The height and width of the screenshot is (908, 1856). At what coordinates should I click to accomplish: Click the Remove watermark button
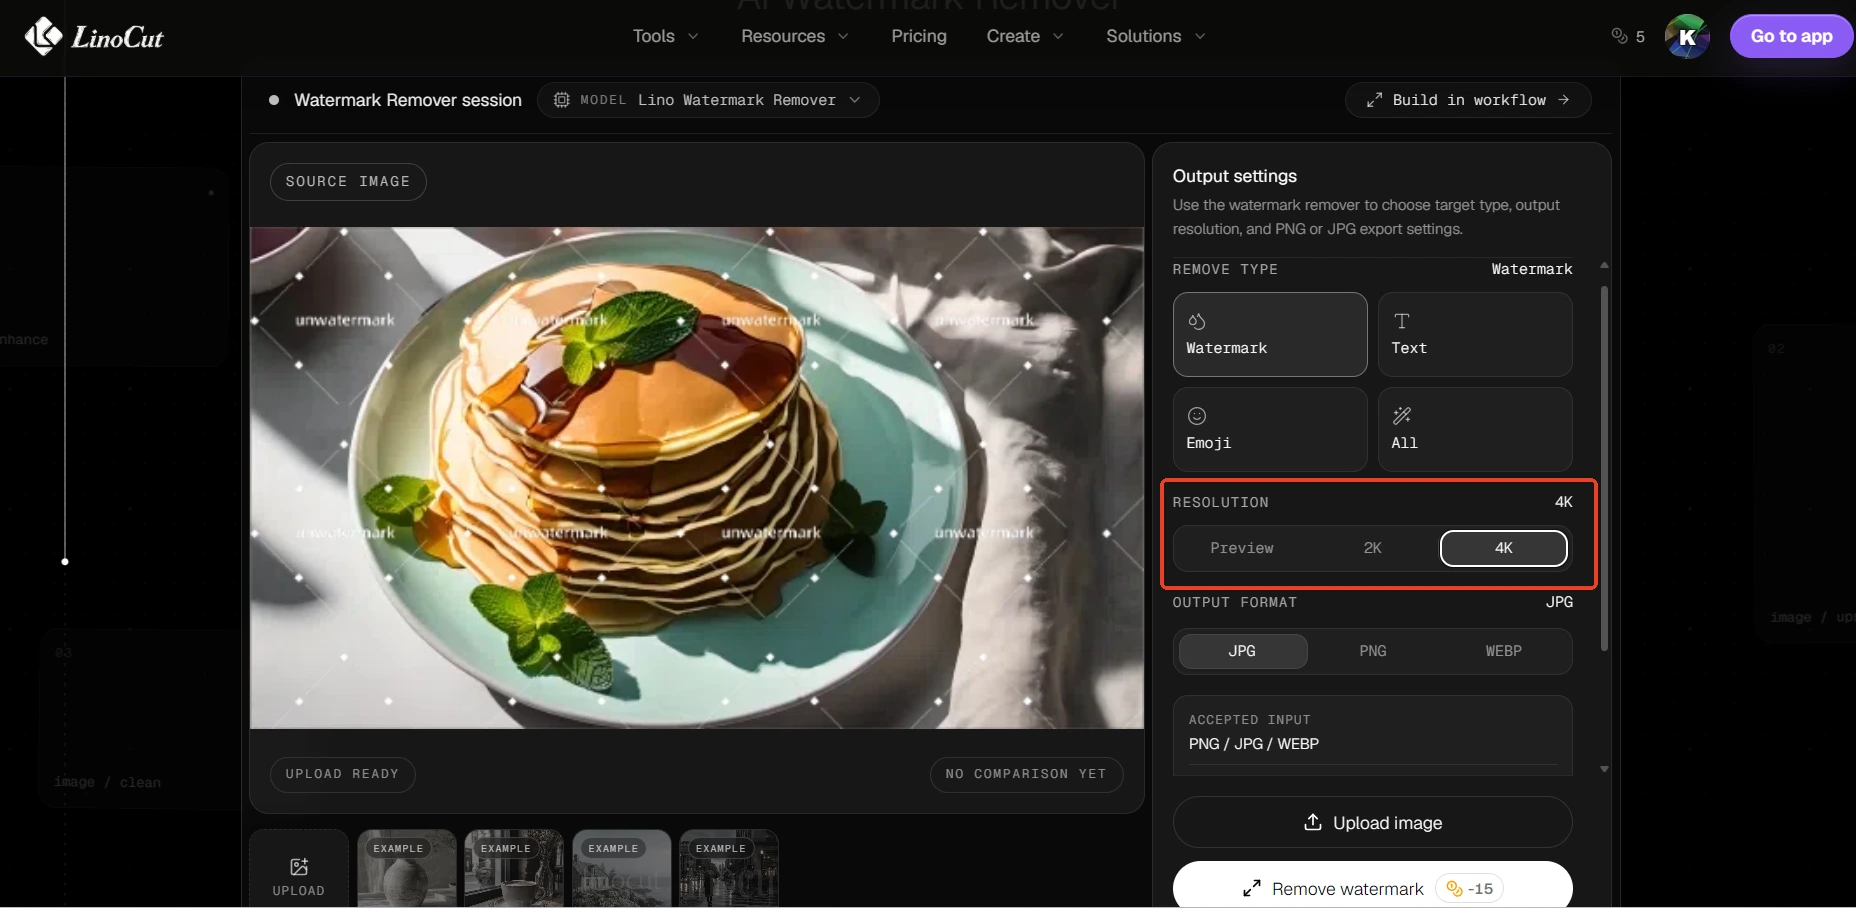[1372, 886]
